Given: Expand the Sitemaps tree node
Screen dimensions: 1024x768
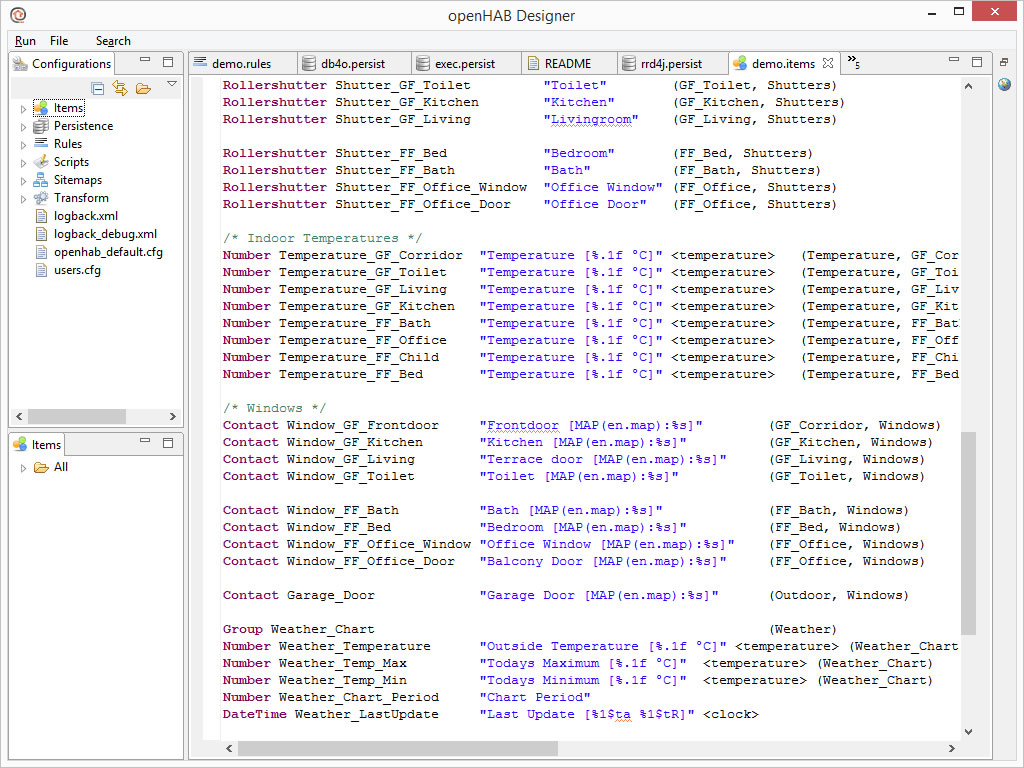Looking at the screenshot, I should click(23, 181).
